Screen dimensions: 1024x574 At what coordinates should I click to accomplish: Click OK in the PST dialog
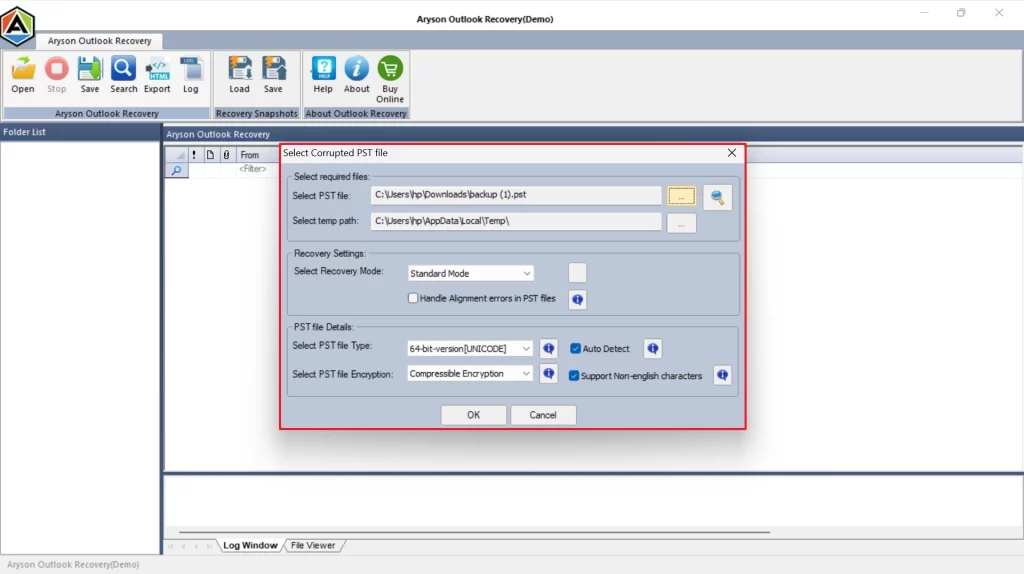tap(473, 415)
